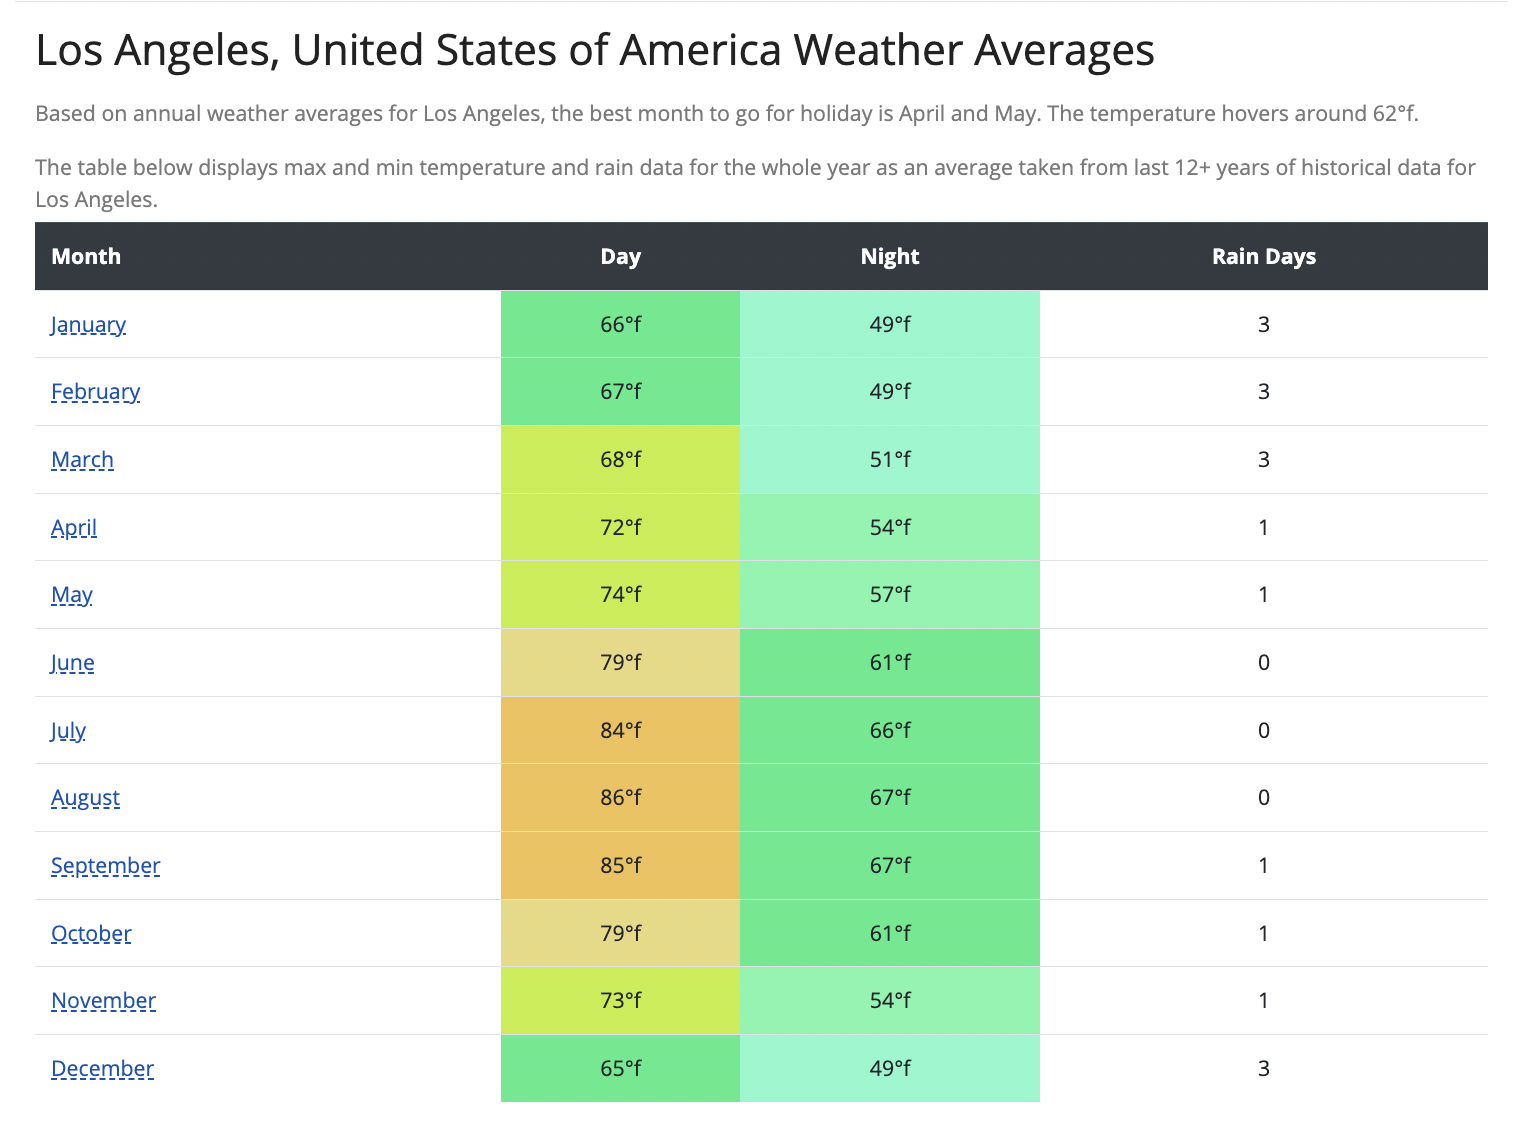Click the July month link
The width and height of the screenshot is (1528, 1126).
click(x=68, y=730)
